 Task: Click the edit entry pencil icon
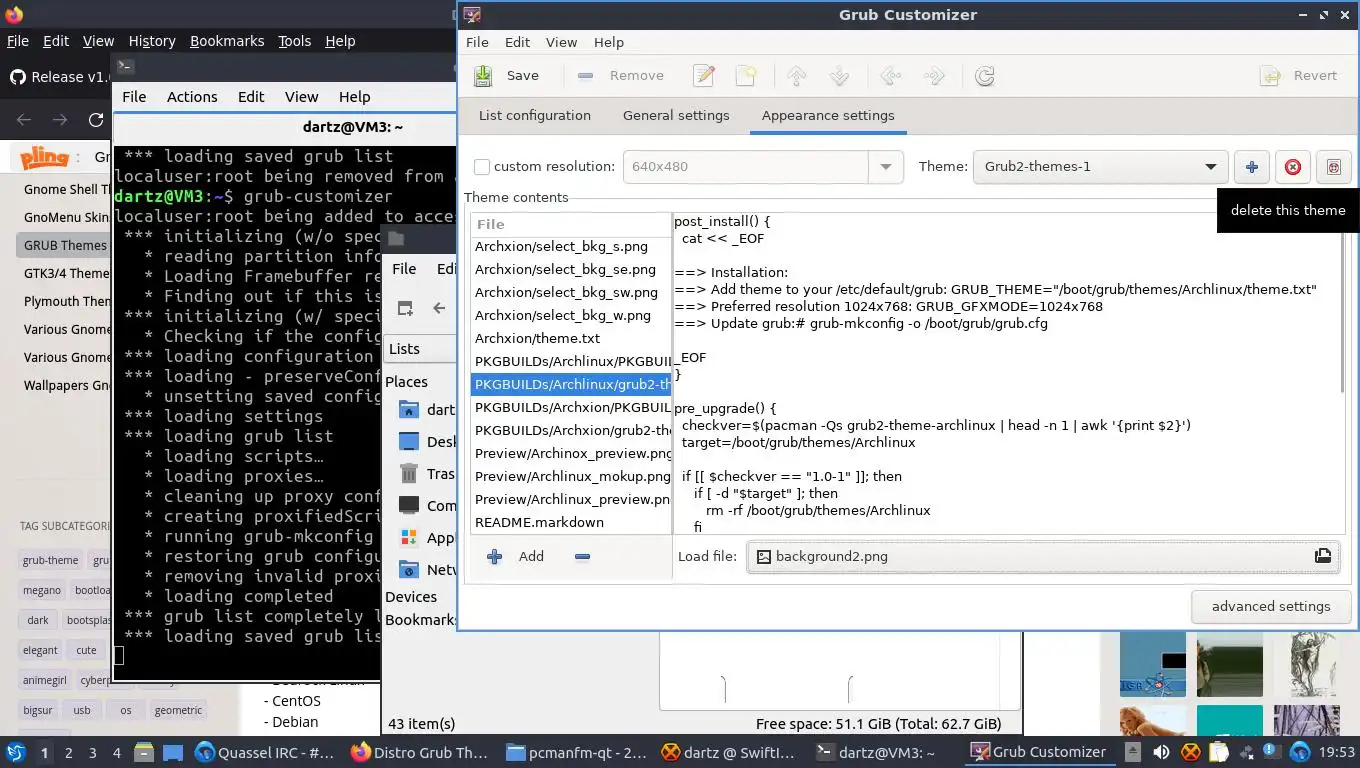point(704,76)
